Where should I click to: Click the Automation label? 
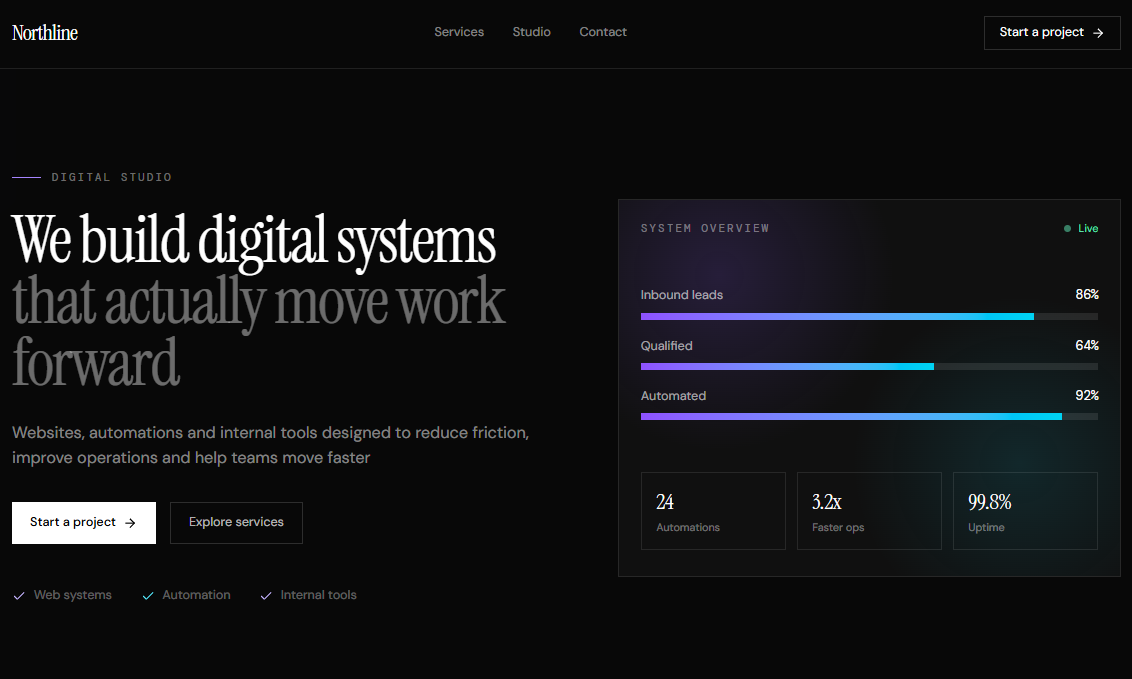pyautogui.click(x=196, y=595)
